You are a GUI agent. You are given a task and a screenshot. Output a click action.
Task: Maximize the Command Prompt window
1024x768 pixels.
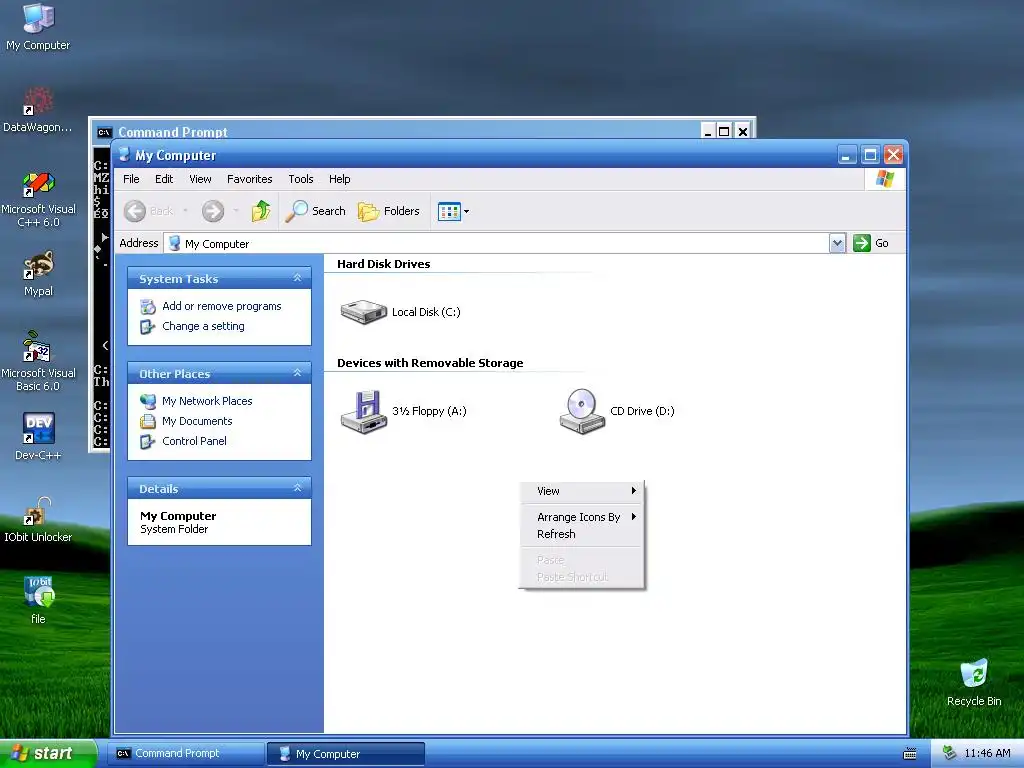coord(724,131)
